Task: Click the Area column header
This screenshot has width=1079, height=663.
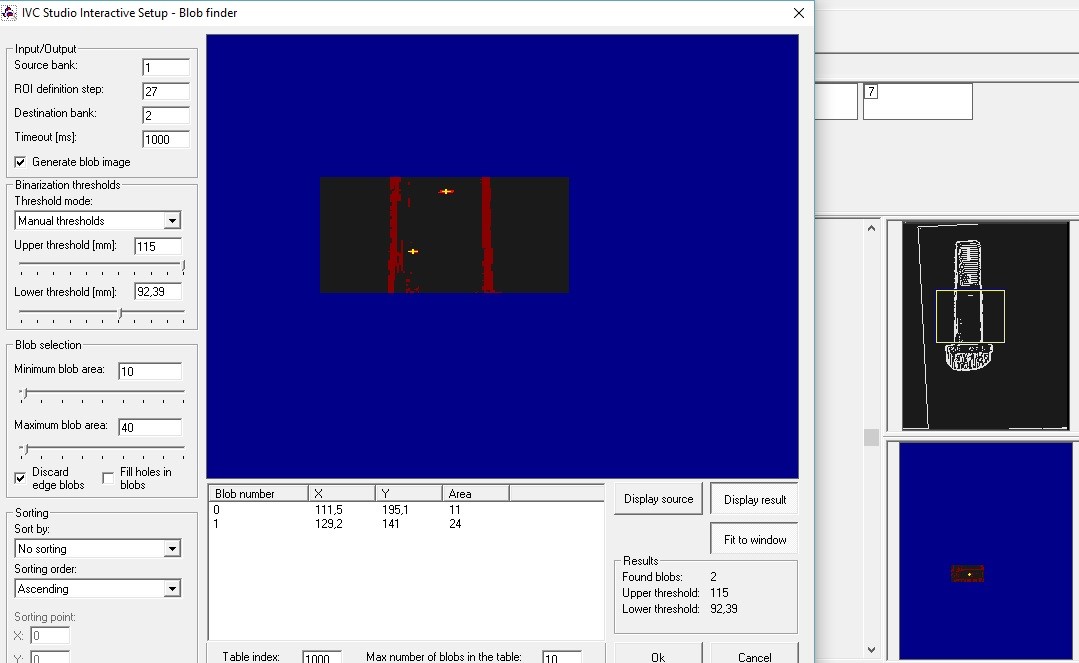Action: pyautogui.click(x=476, y=494)
